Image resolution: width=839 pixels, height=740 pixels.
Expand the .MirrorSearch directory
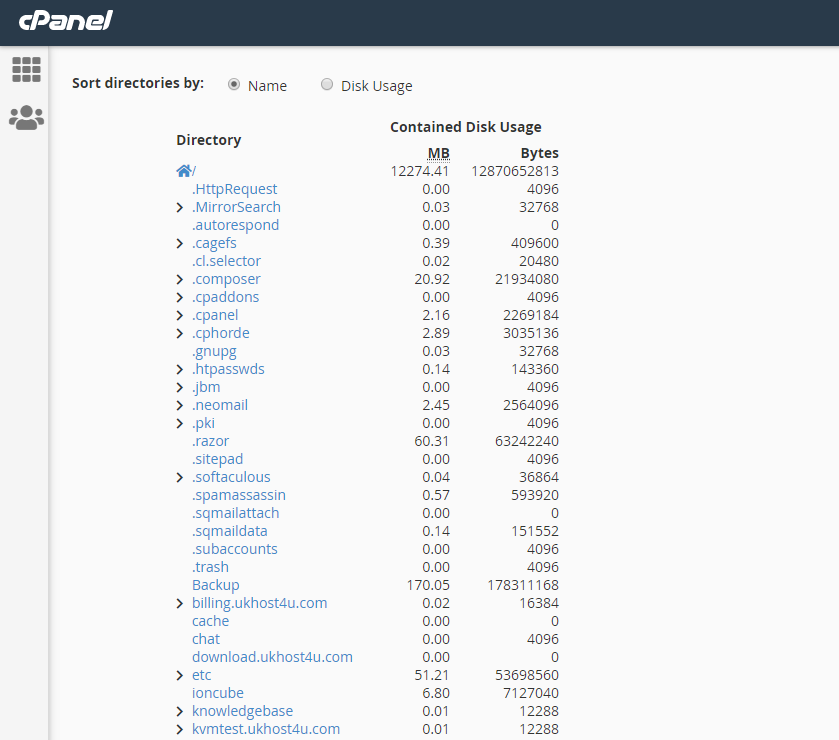tap(180, 208)
